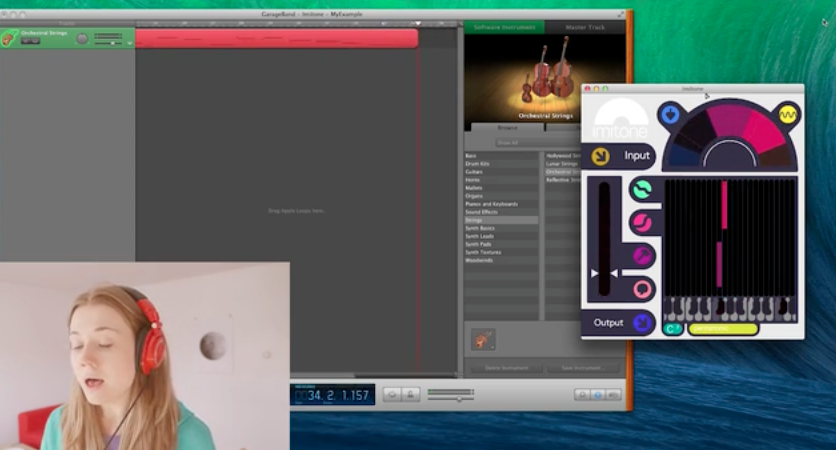The height and width of the screenshot is (450, 836).
Task: Click the ring-shaped round icon above Output
Action: (x=642, y=289)
